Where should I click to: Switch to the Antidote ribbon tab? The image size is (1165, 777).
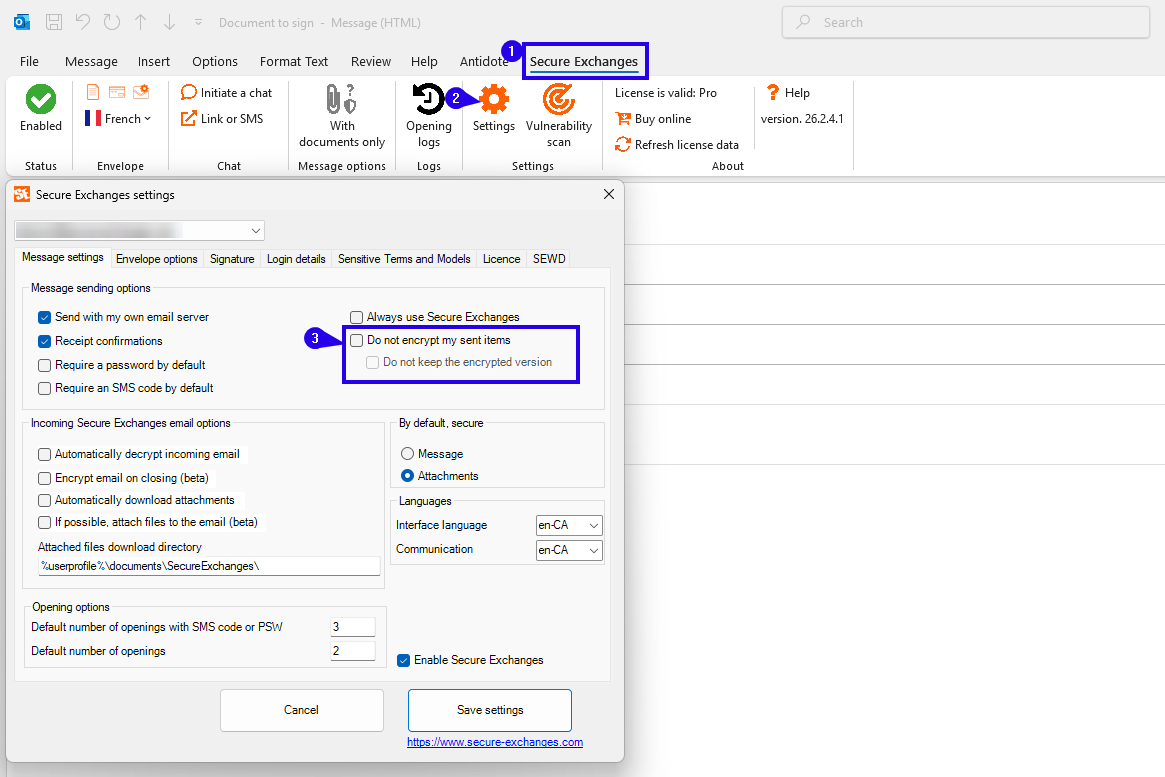click(x=484, y=62)
